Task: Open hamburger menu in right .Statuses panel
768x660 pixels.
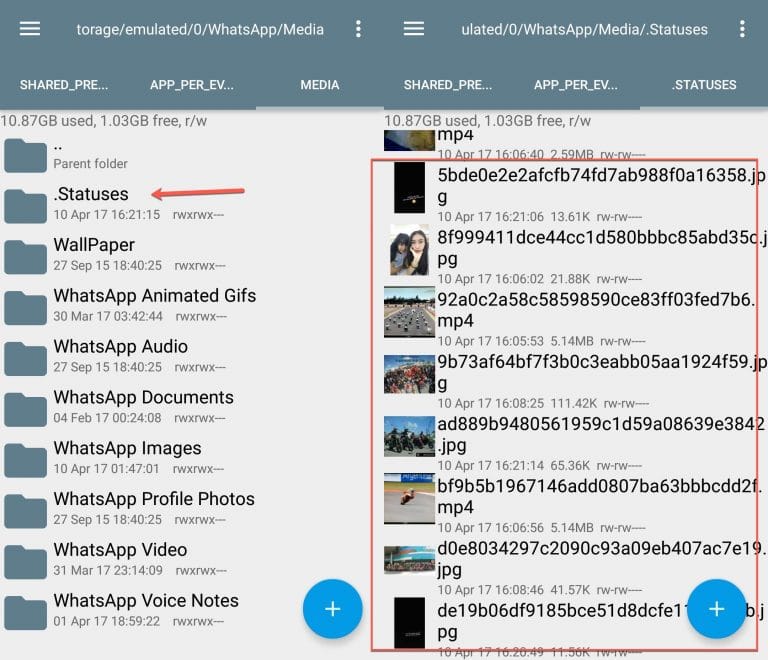Action: (x=414, y=29)
